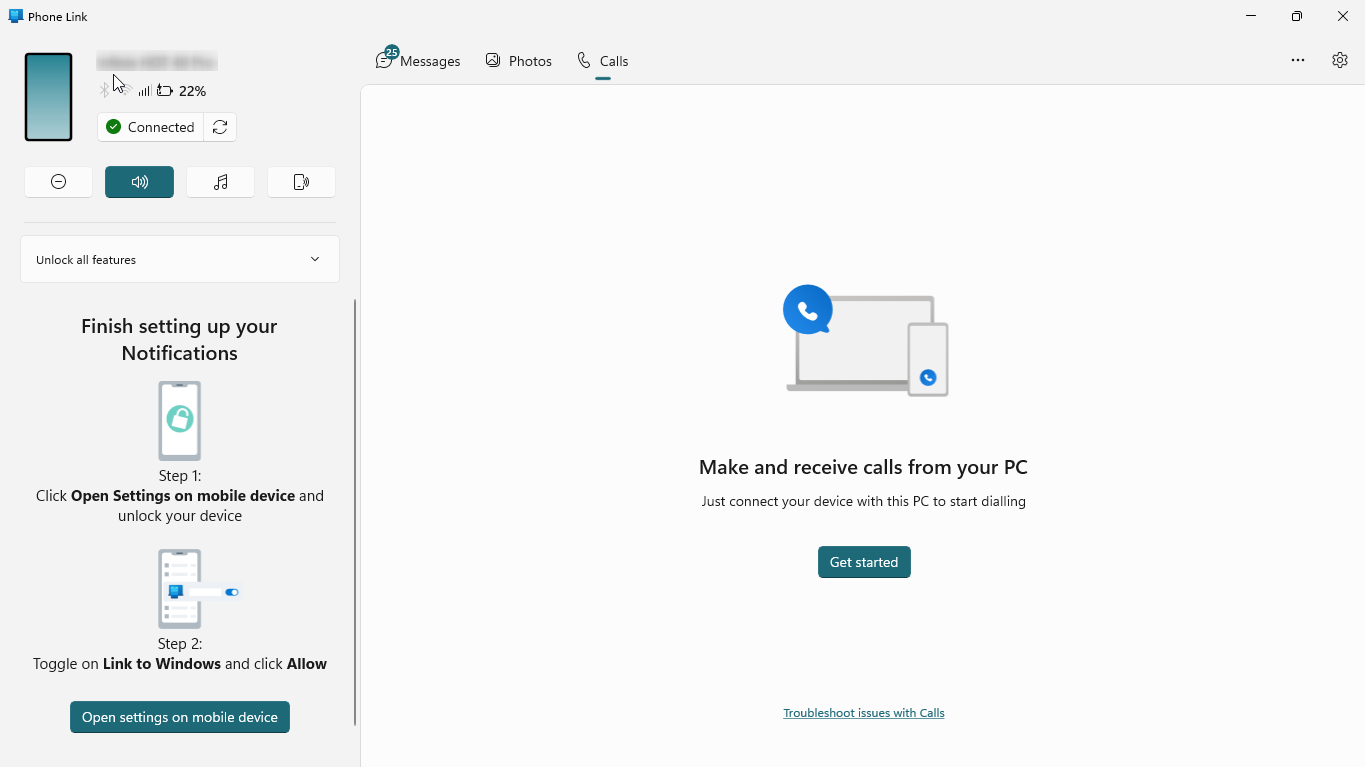1365x767 pixels.
Task: Click the Messages badge showing 25 unread
Action: pos(392,51)
